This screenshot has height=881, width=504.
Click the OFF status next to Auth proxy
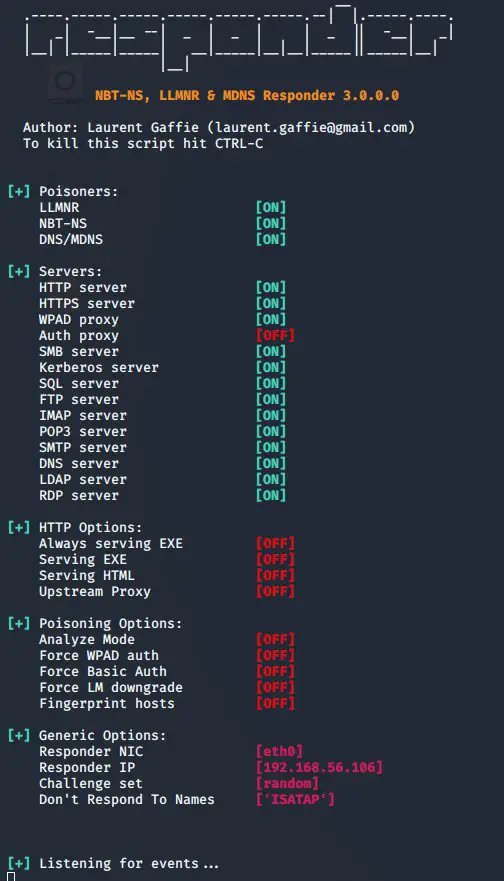pos(275,335)
